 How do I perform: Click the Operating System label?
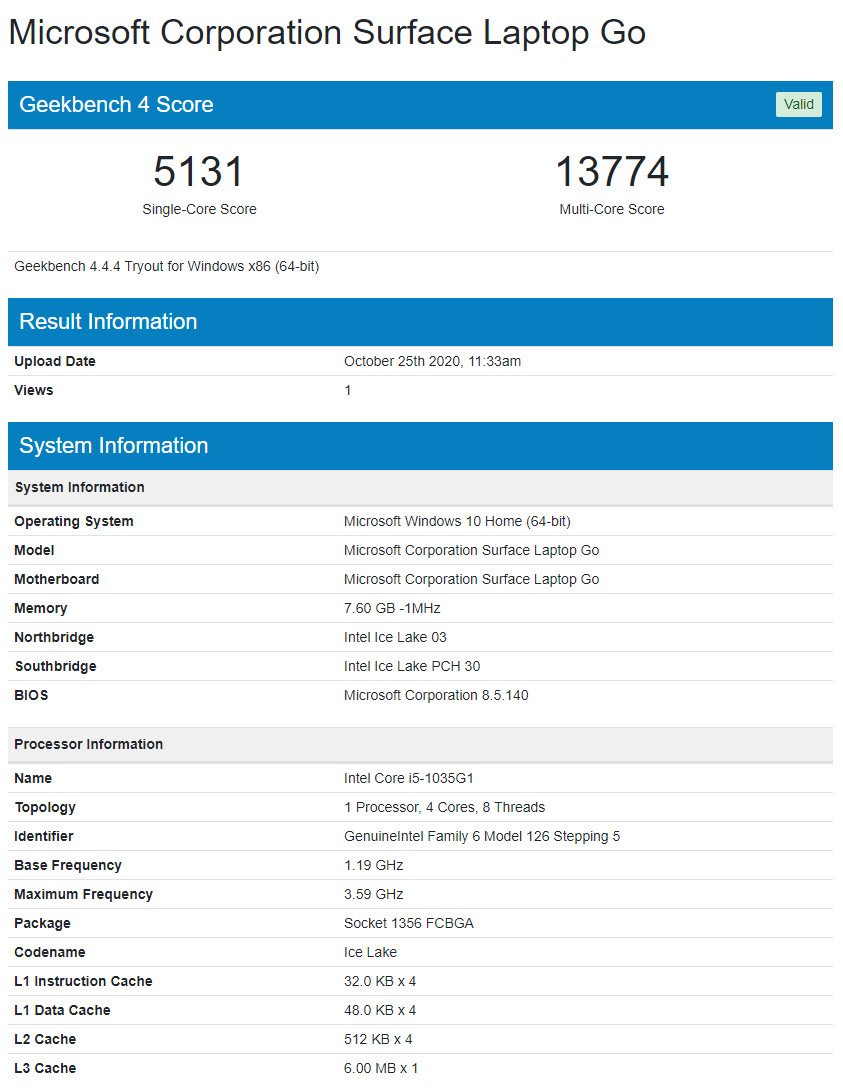74,521
